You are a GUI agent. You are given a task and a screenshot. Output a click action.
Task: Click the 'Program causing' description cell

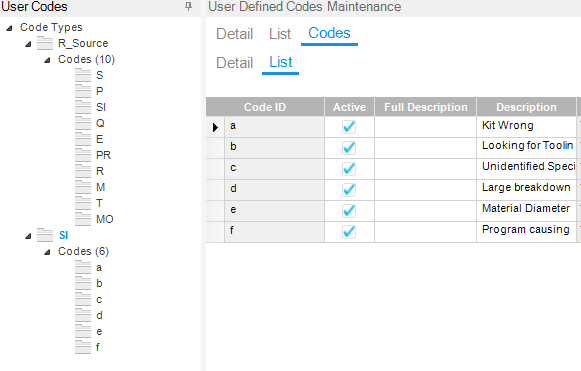tap(526, 232)
